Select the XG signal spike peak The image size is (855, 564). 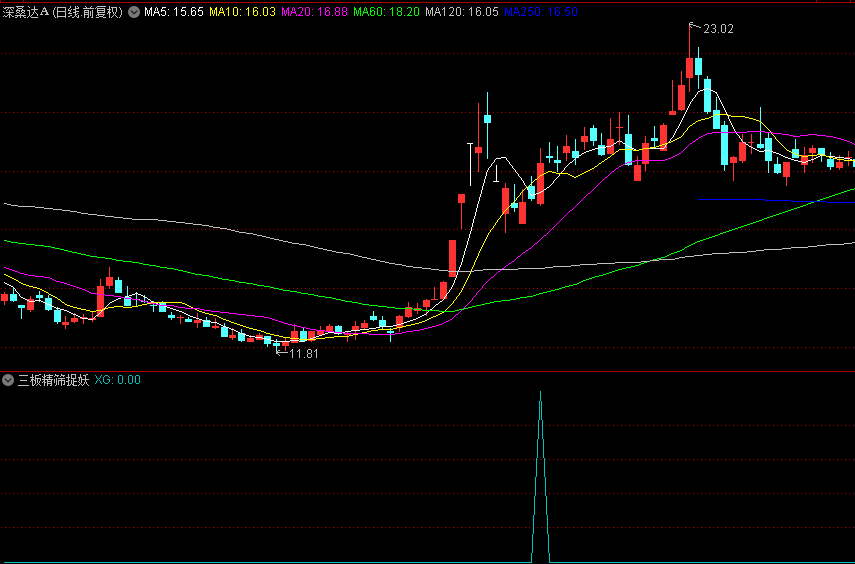tap(540, 393)
